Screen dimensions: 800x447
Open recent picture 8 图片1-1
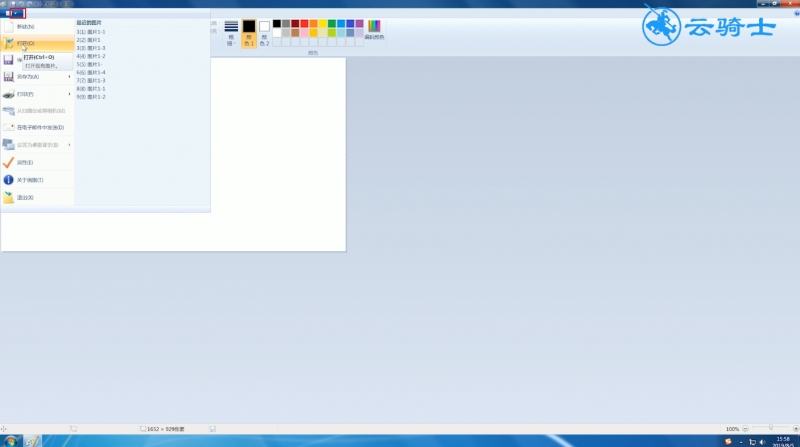pyautogui.click(x=91, y=89)
